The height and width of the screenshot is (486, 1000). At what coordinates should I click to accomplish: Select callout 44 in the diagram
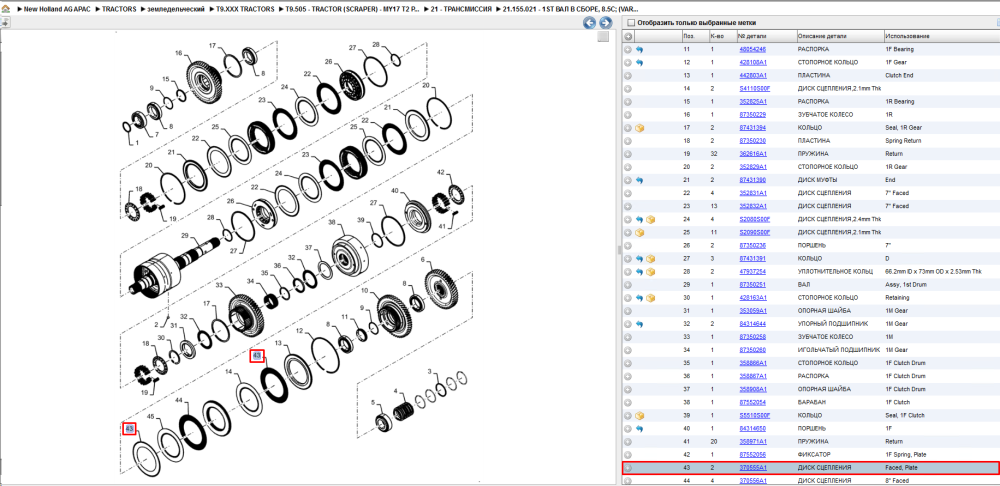click(179, 401)
